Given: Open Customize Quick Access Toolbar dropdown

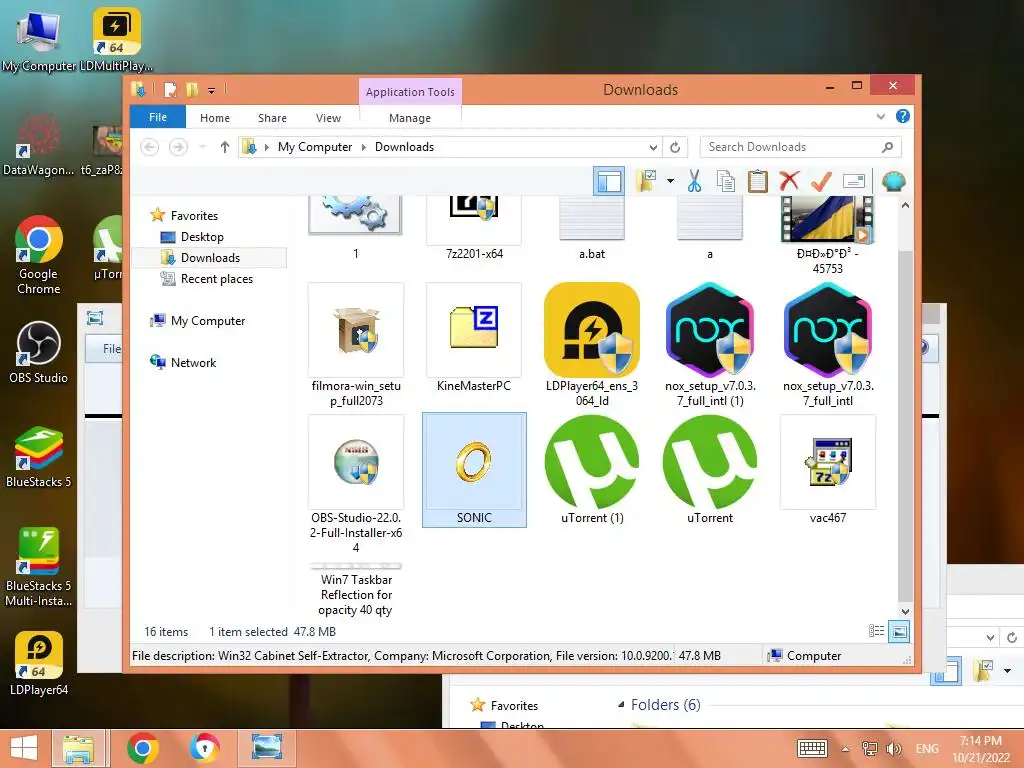Looking at the screenshot, I should click(212, 90).
